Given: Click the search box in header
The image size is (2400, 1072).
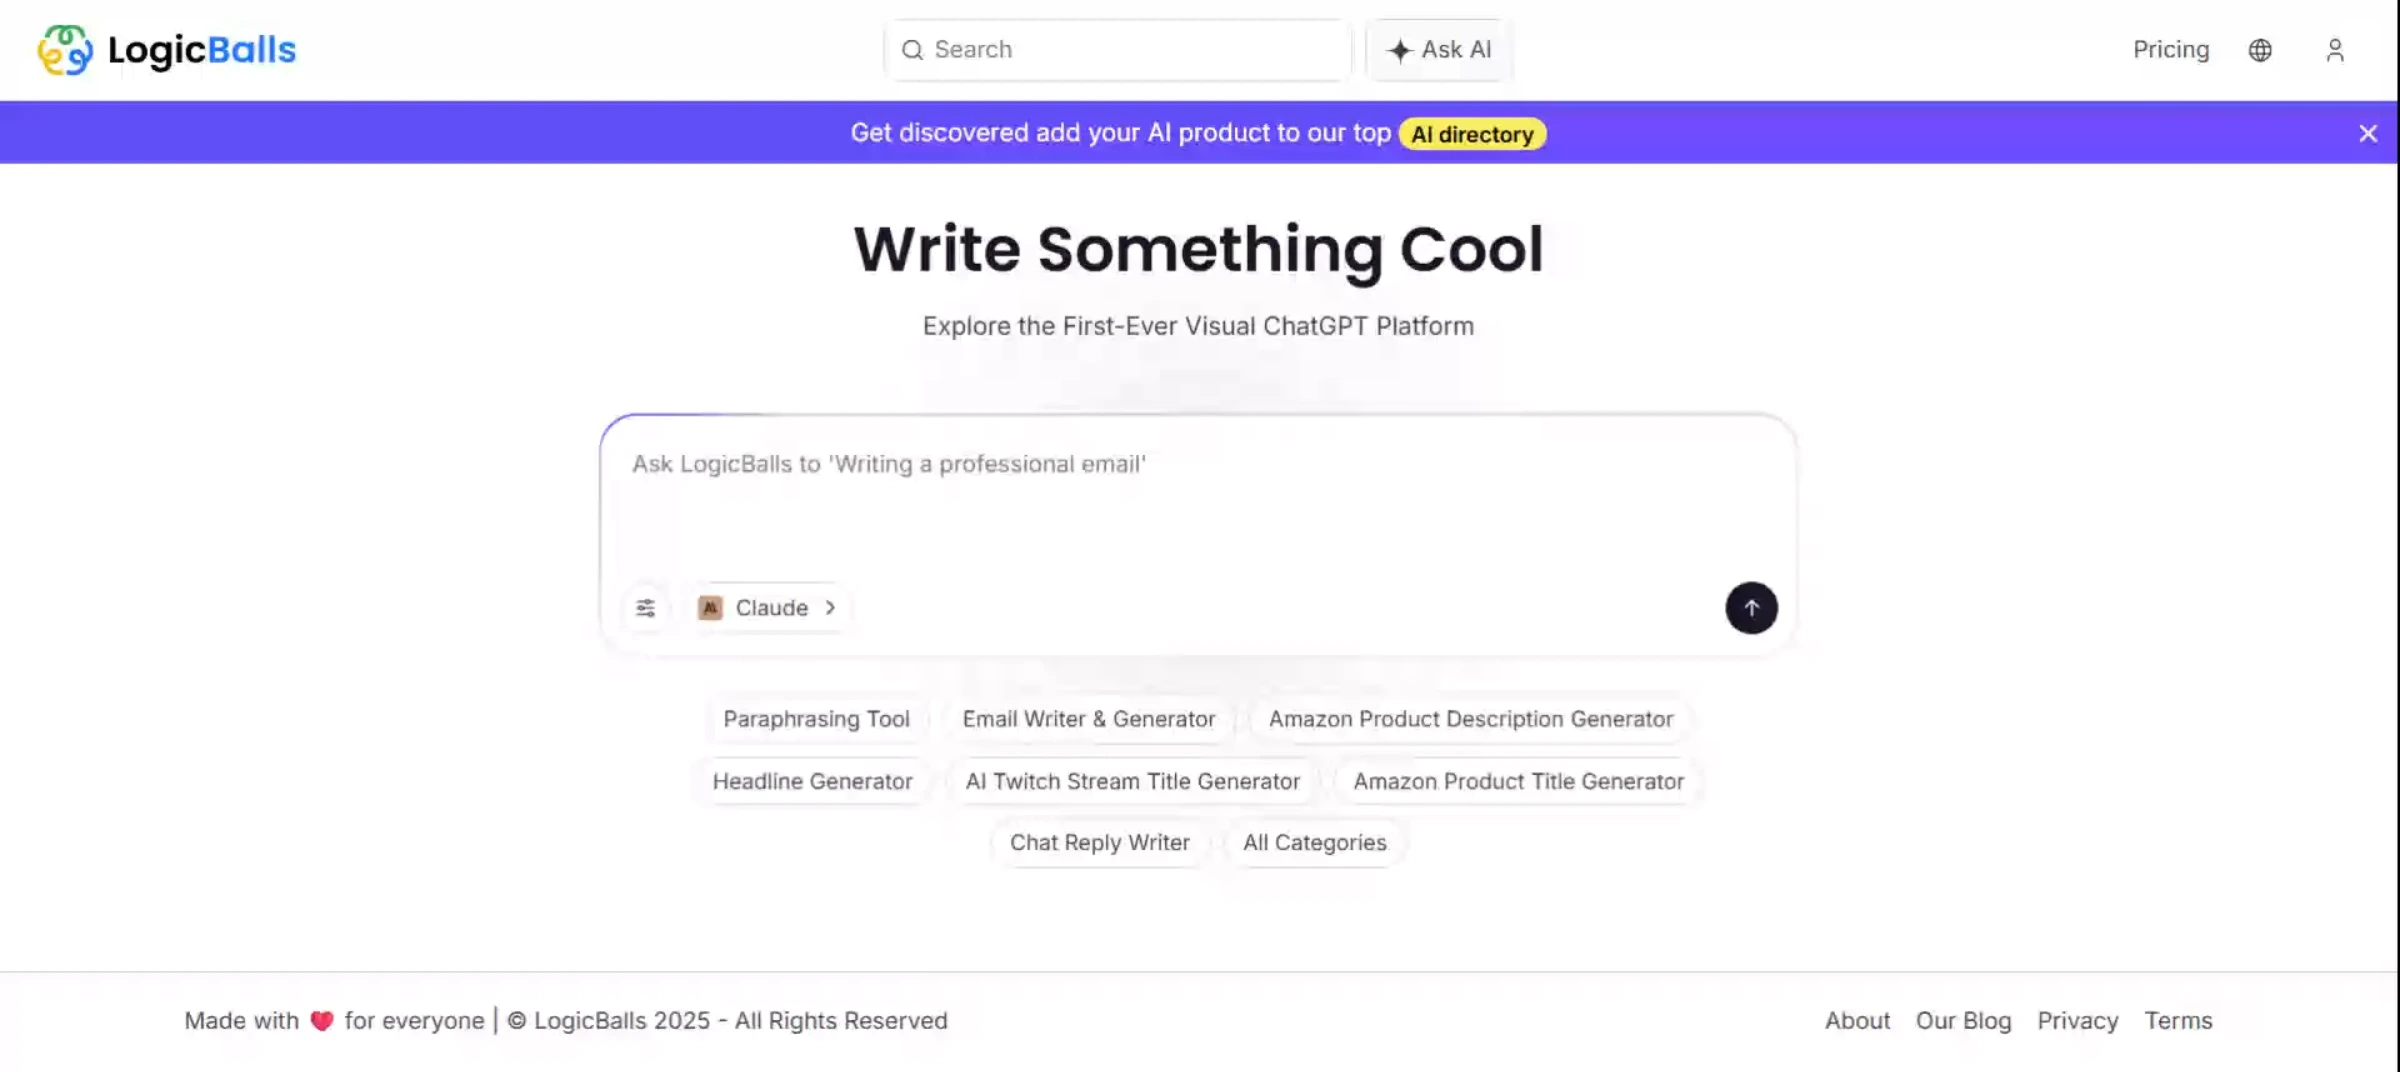Looking at the screenshot, I should coord(1118,50).
